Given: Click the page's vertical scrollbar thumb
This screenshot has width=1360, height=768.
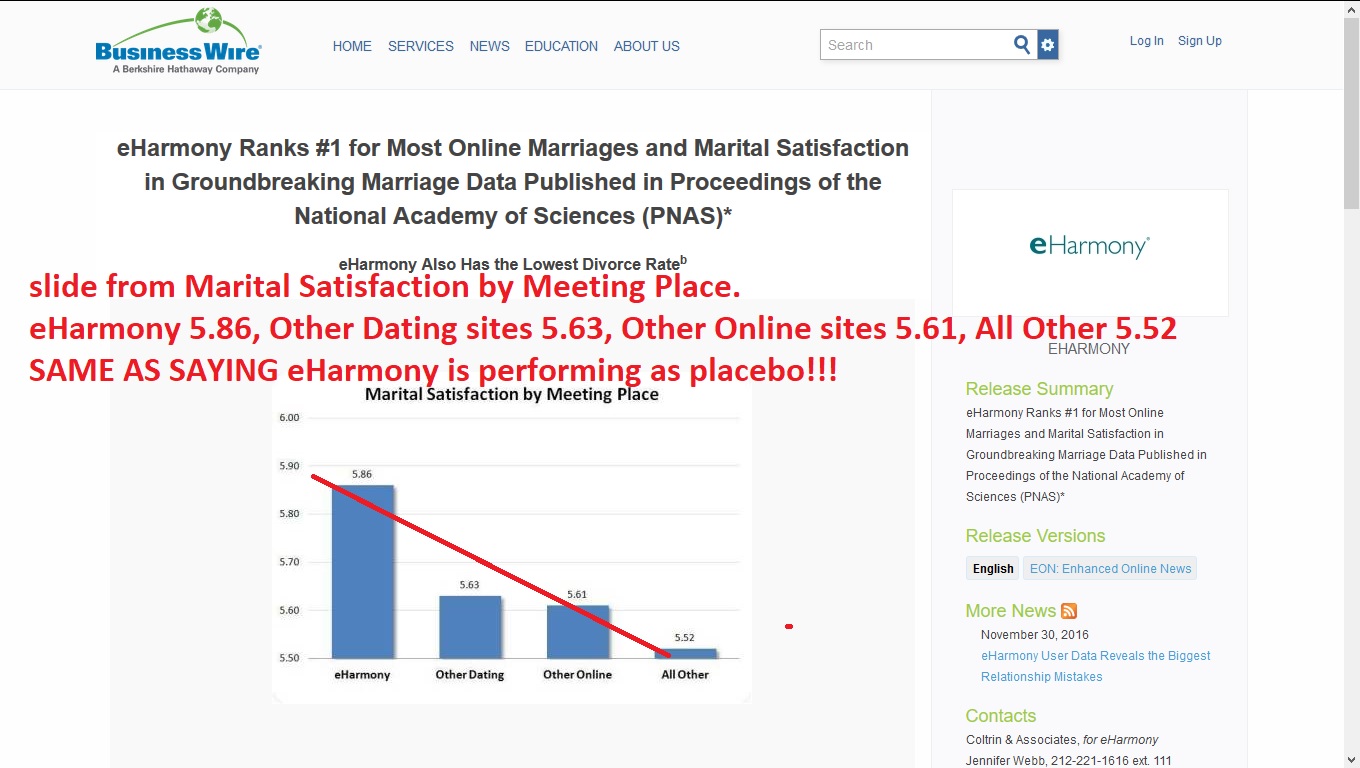Looking at the screenshot, I should coord(1351,112).
